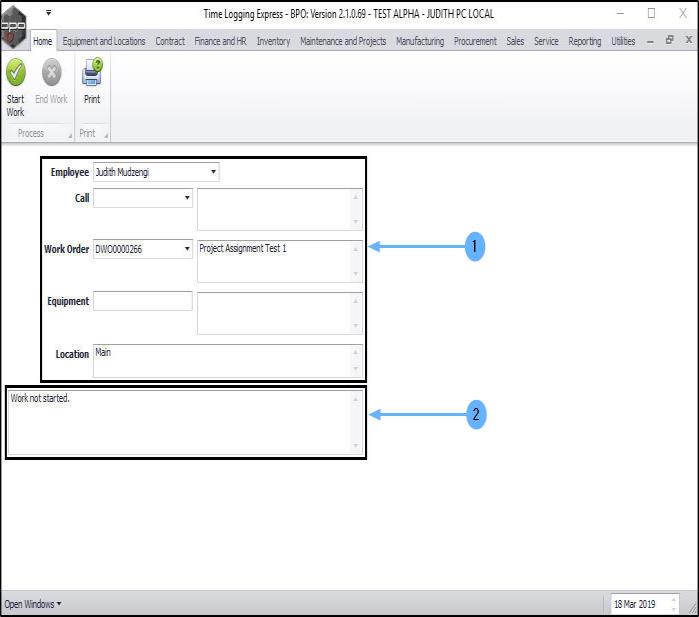This screenshot has width=699, height=617.
Task: Maximize the main application window
Action: pyautogui.click(x=651, y=13)
